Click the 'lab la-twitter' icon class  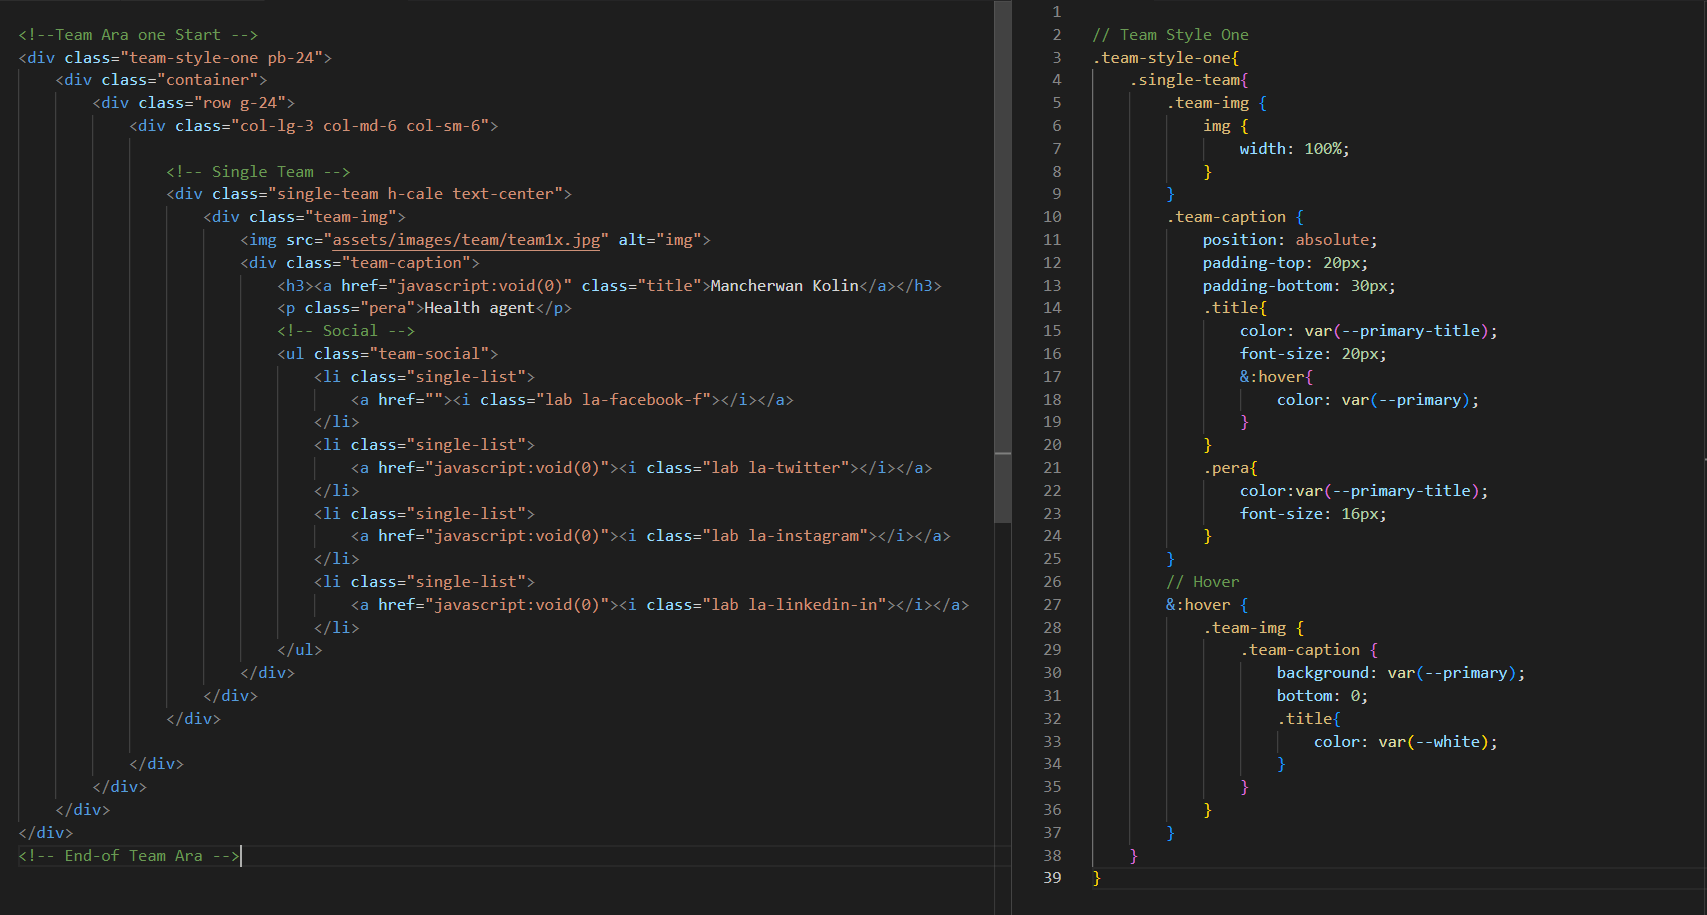(x=775, y=468)
